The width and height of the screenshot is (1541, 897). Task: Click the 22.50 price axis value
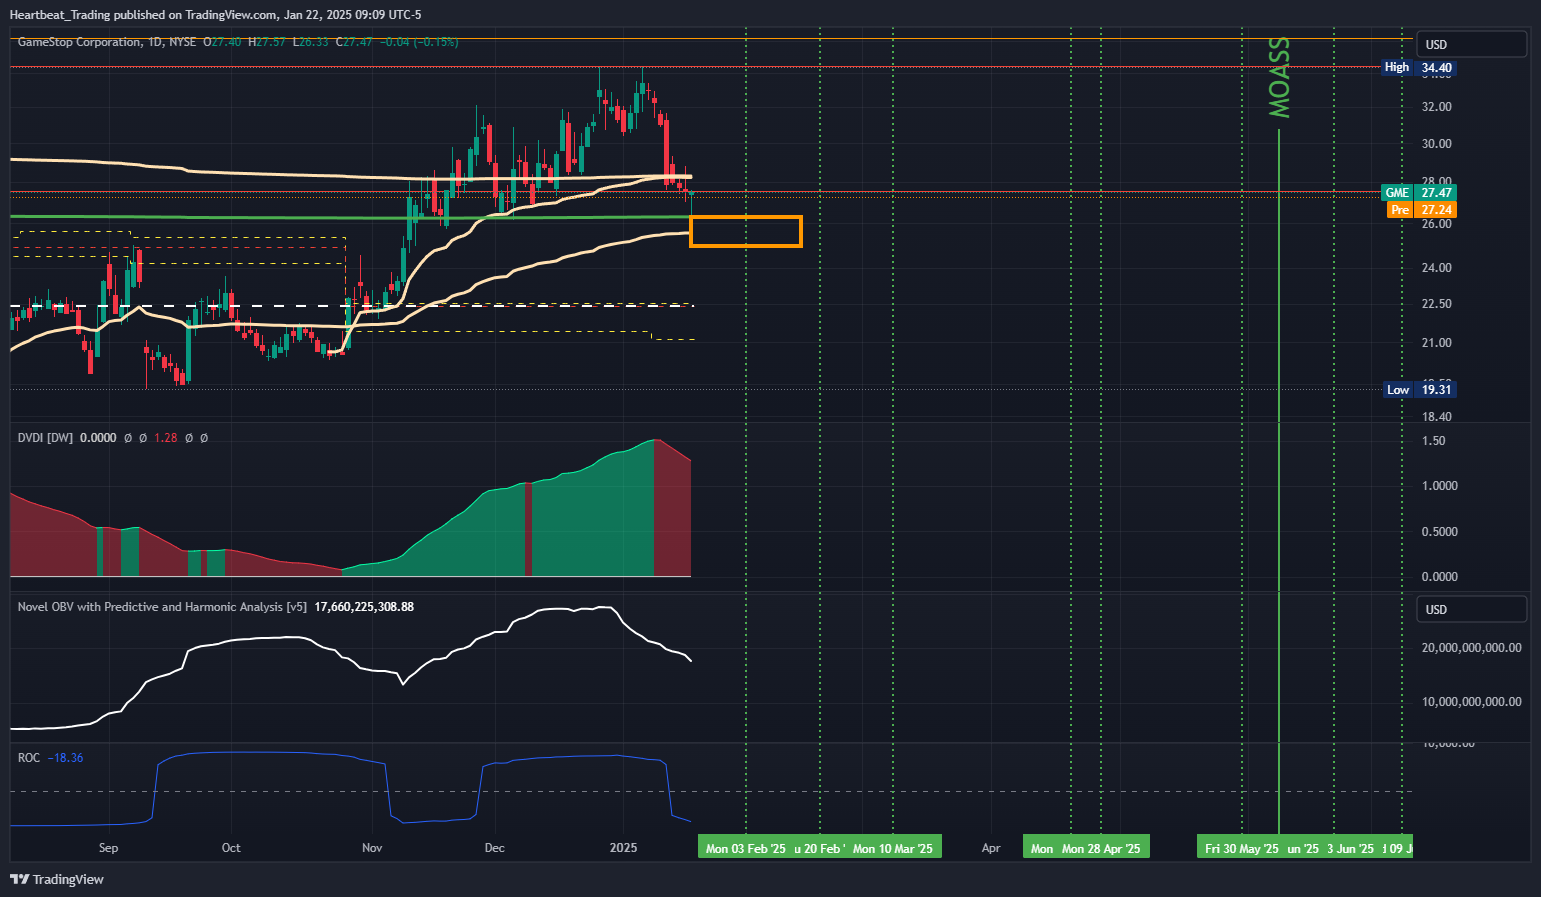click(x=1437, y=304)
